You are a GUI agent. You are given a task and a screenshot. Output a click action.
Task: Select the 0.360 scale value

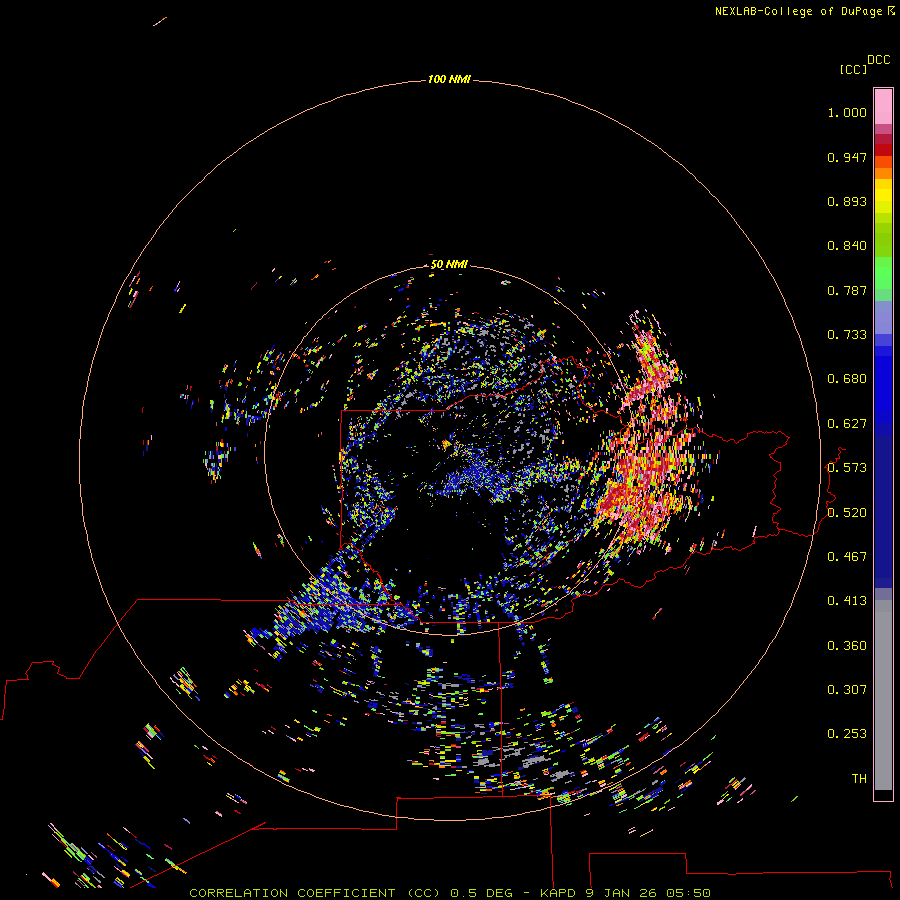click(847, 646)
